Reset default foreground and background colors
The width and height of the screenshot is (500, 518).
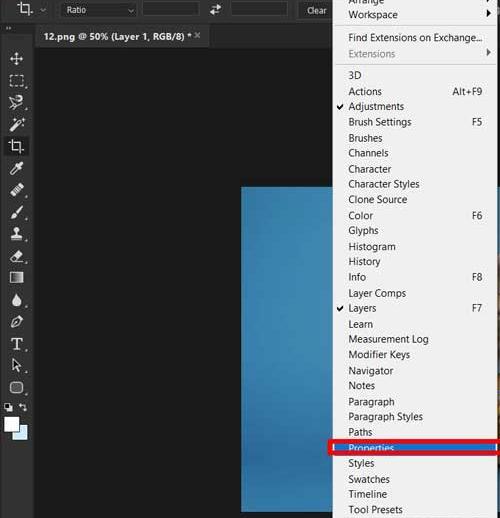[x=8, y=407]
